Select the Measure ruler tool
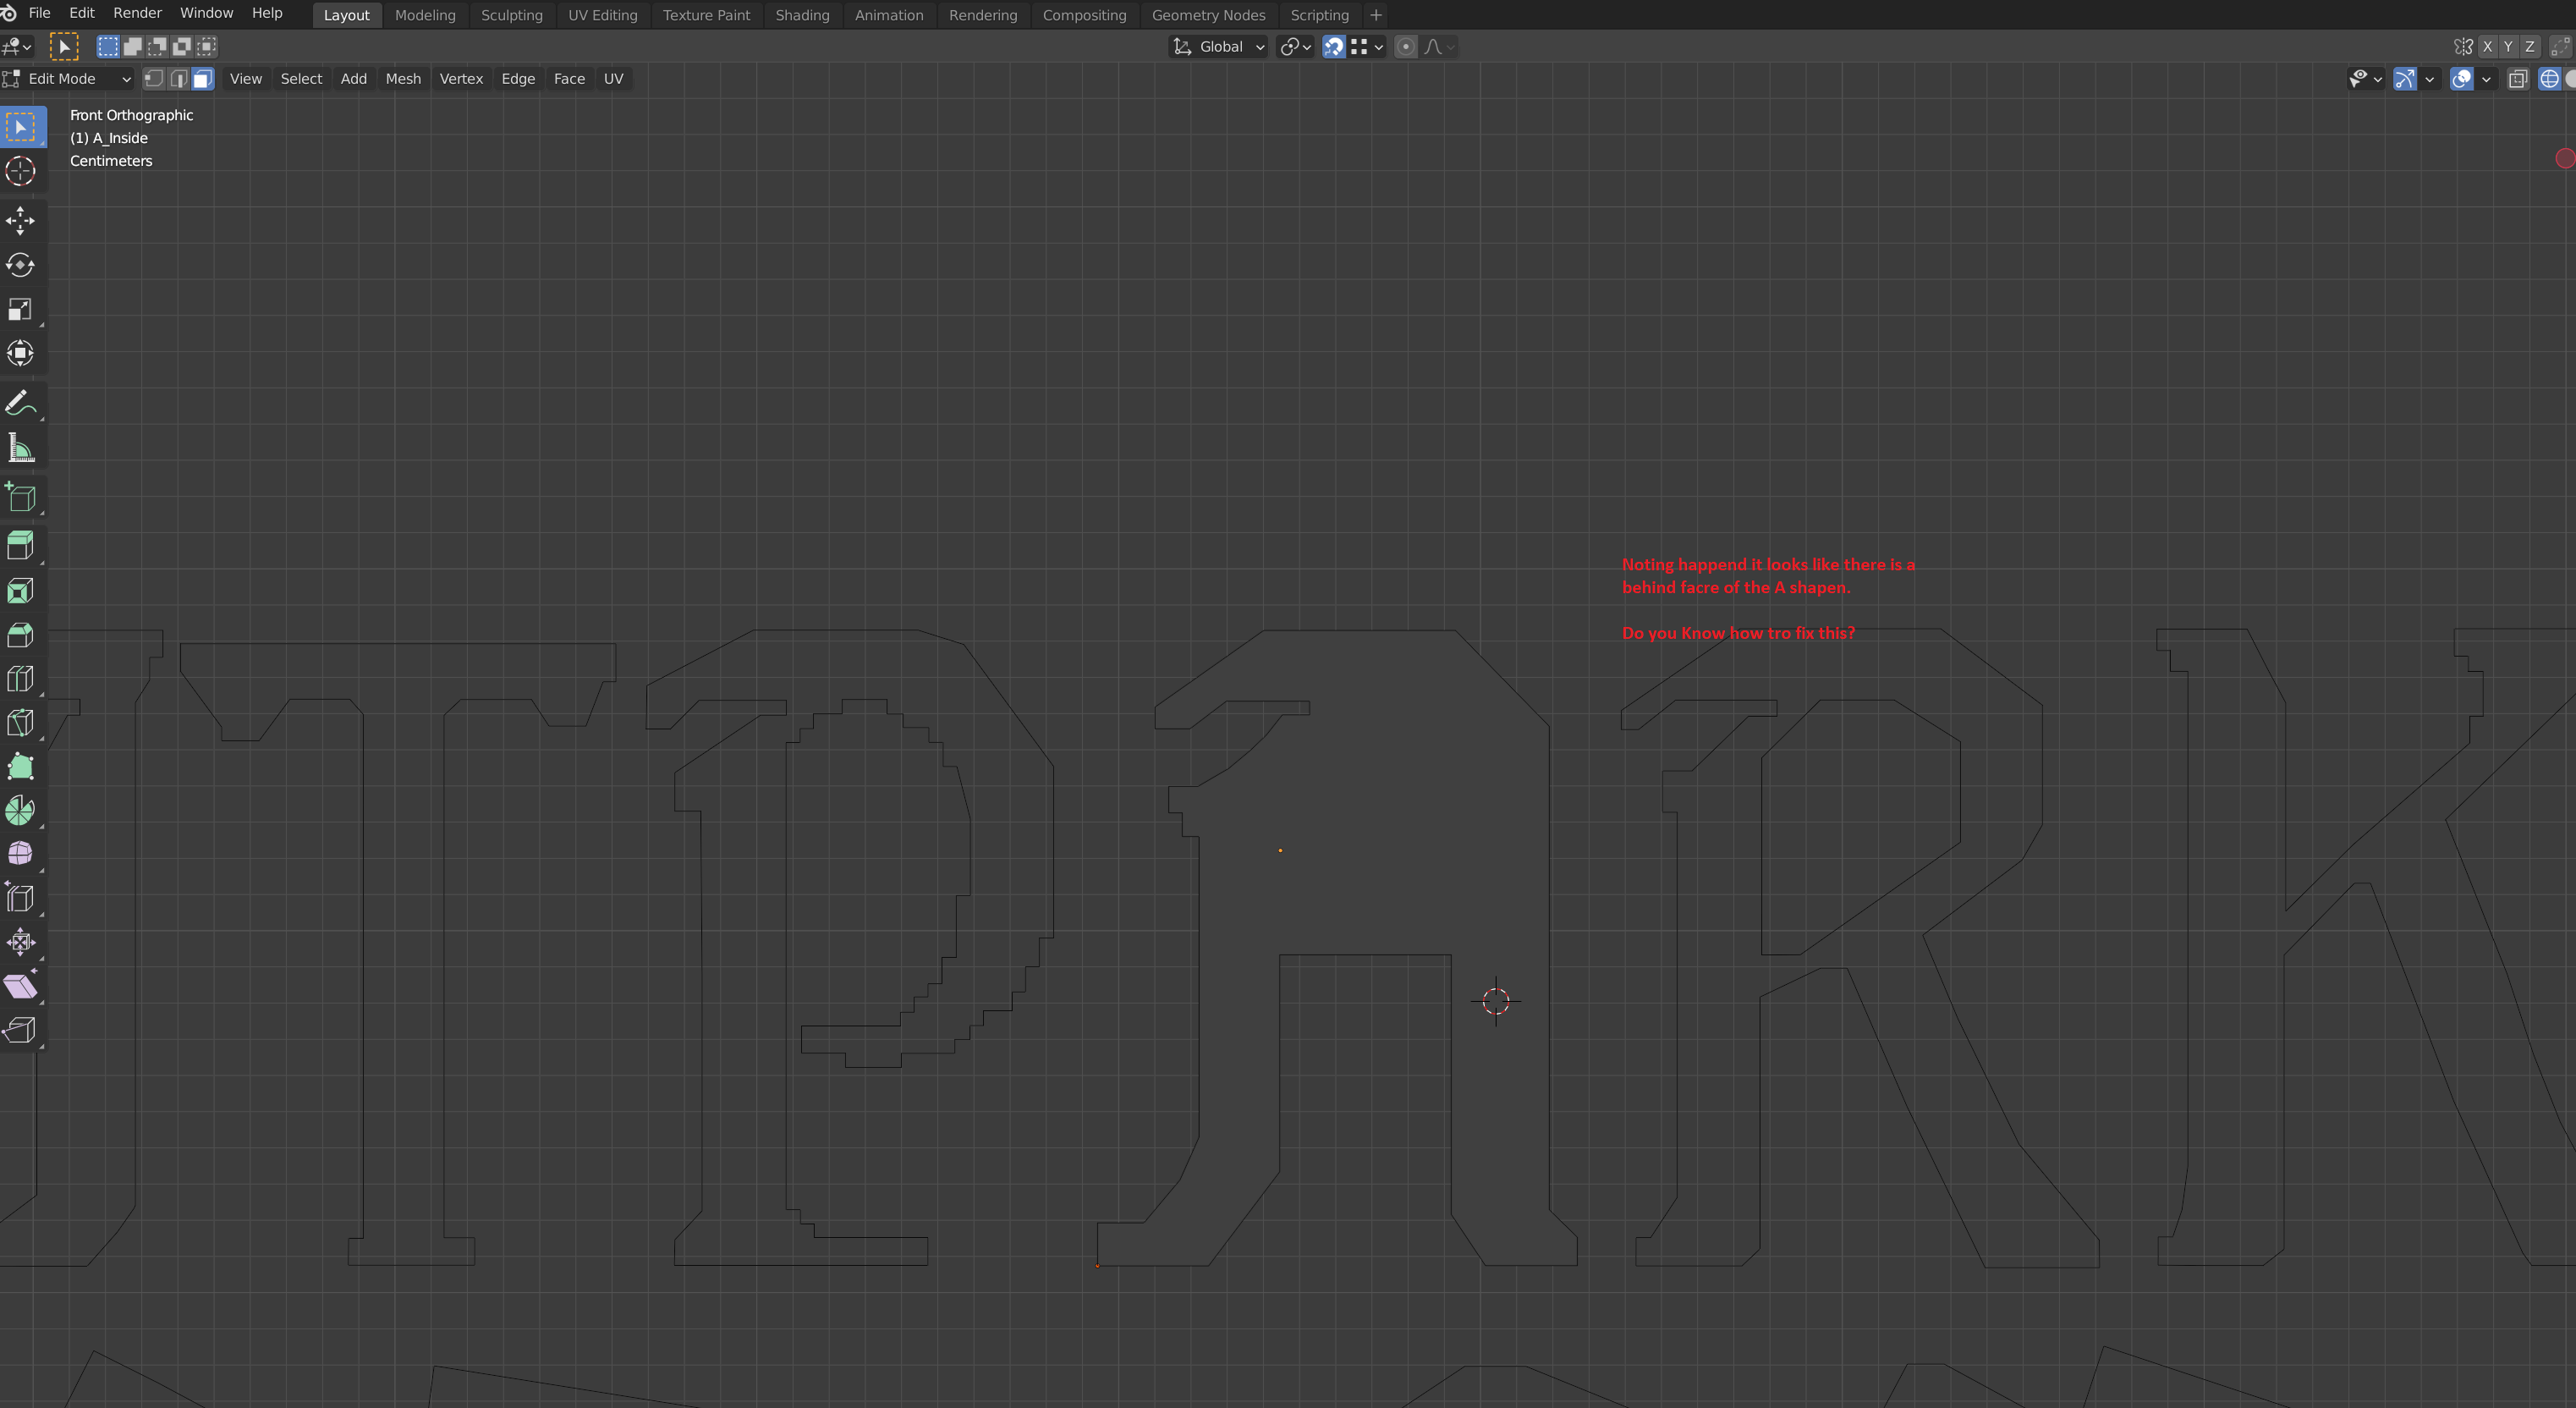The height and width of the screenshot is (1408, 2576). click(x=20, y=448)
